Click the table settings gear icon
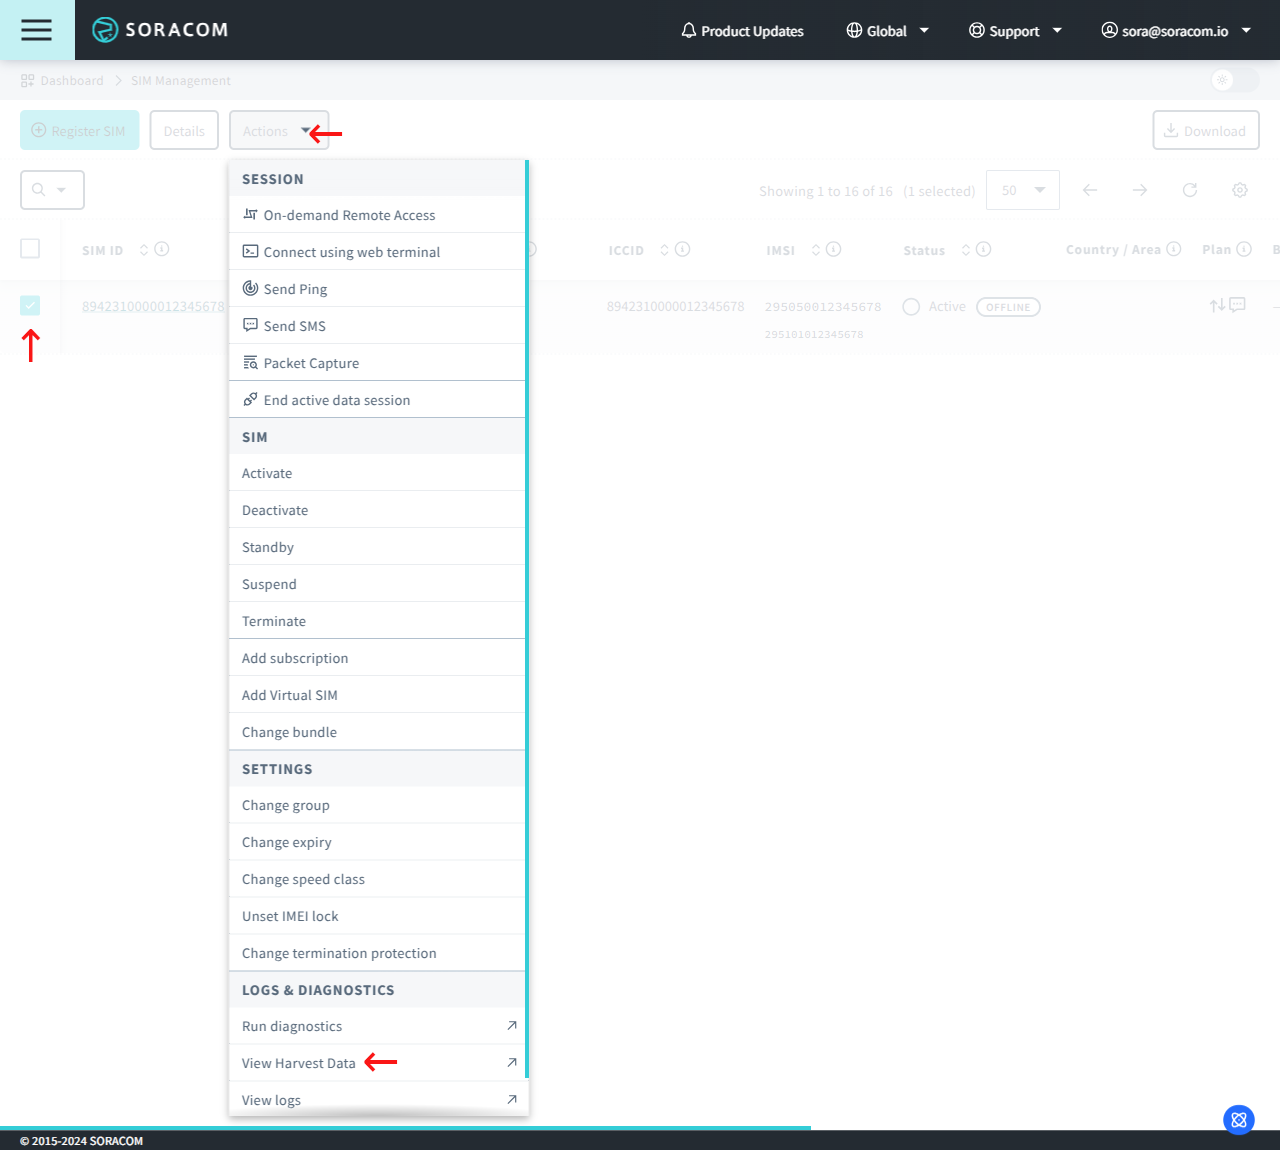Image resolution: width=1280 pixels, height=1150 pixels. click(1239, 190)
